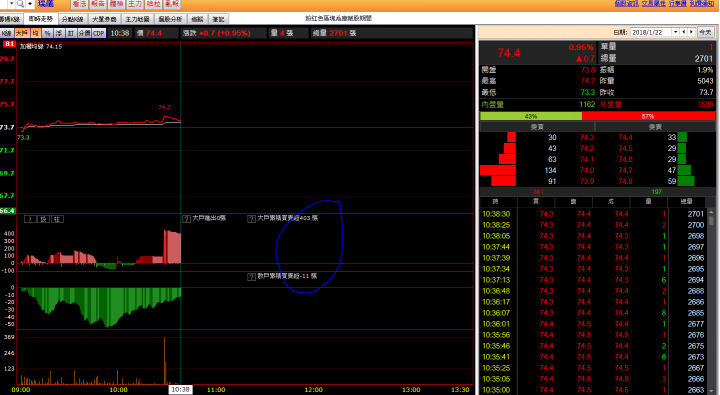The width and height of the screenshot is (720, 395).
Task: Click the 委賣 ask column header
Action: click(x=655, y=127)
